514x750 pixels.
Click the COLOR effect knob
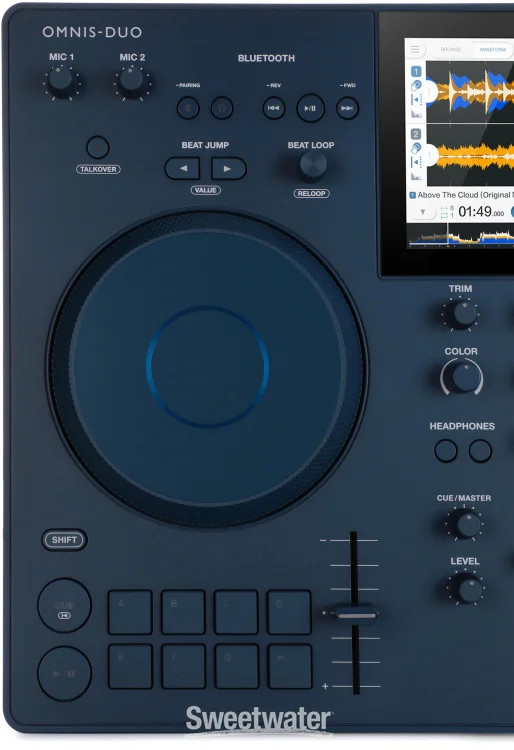[464, 378]
